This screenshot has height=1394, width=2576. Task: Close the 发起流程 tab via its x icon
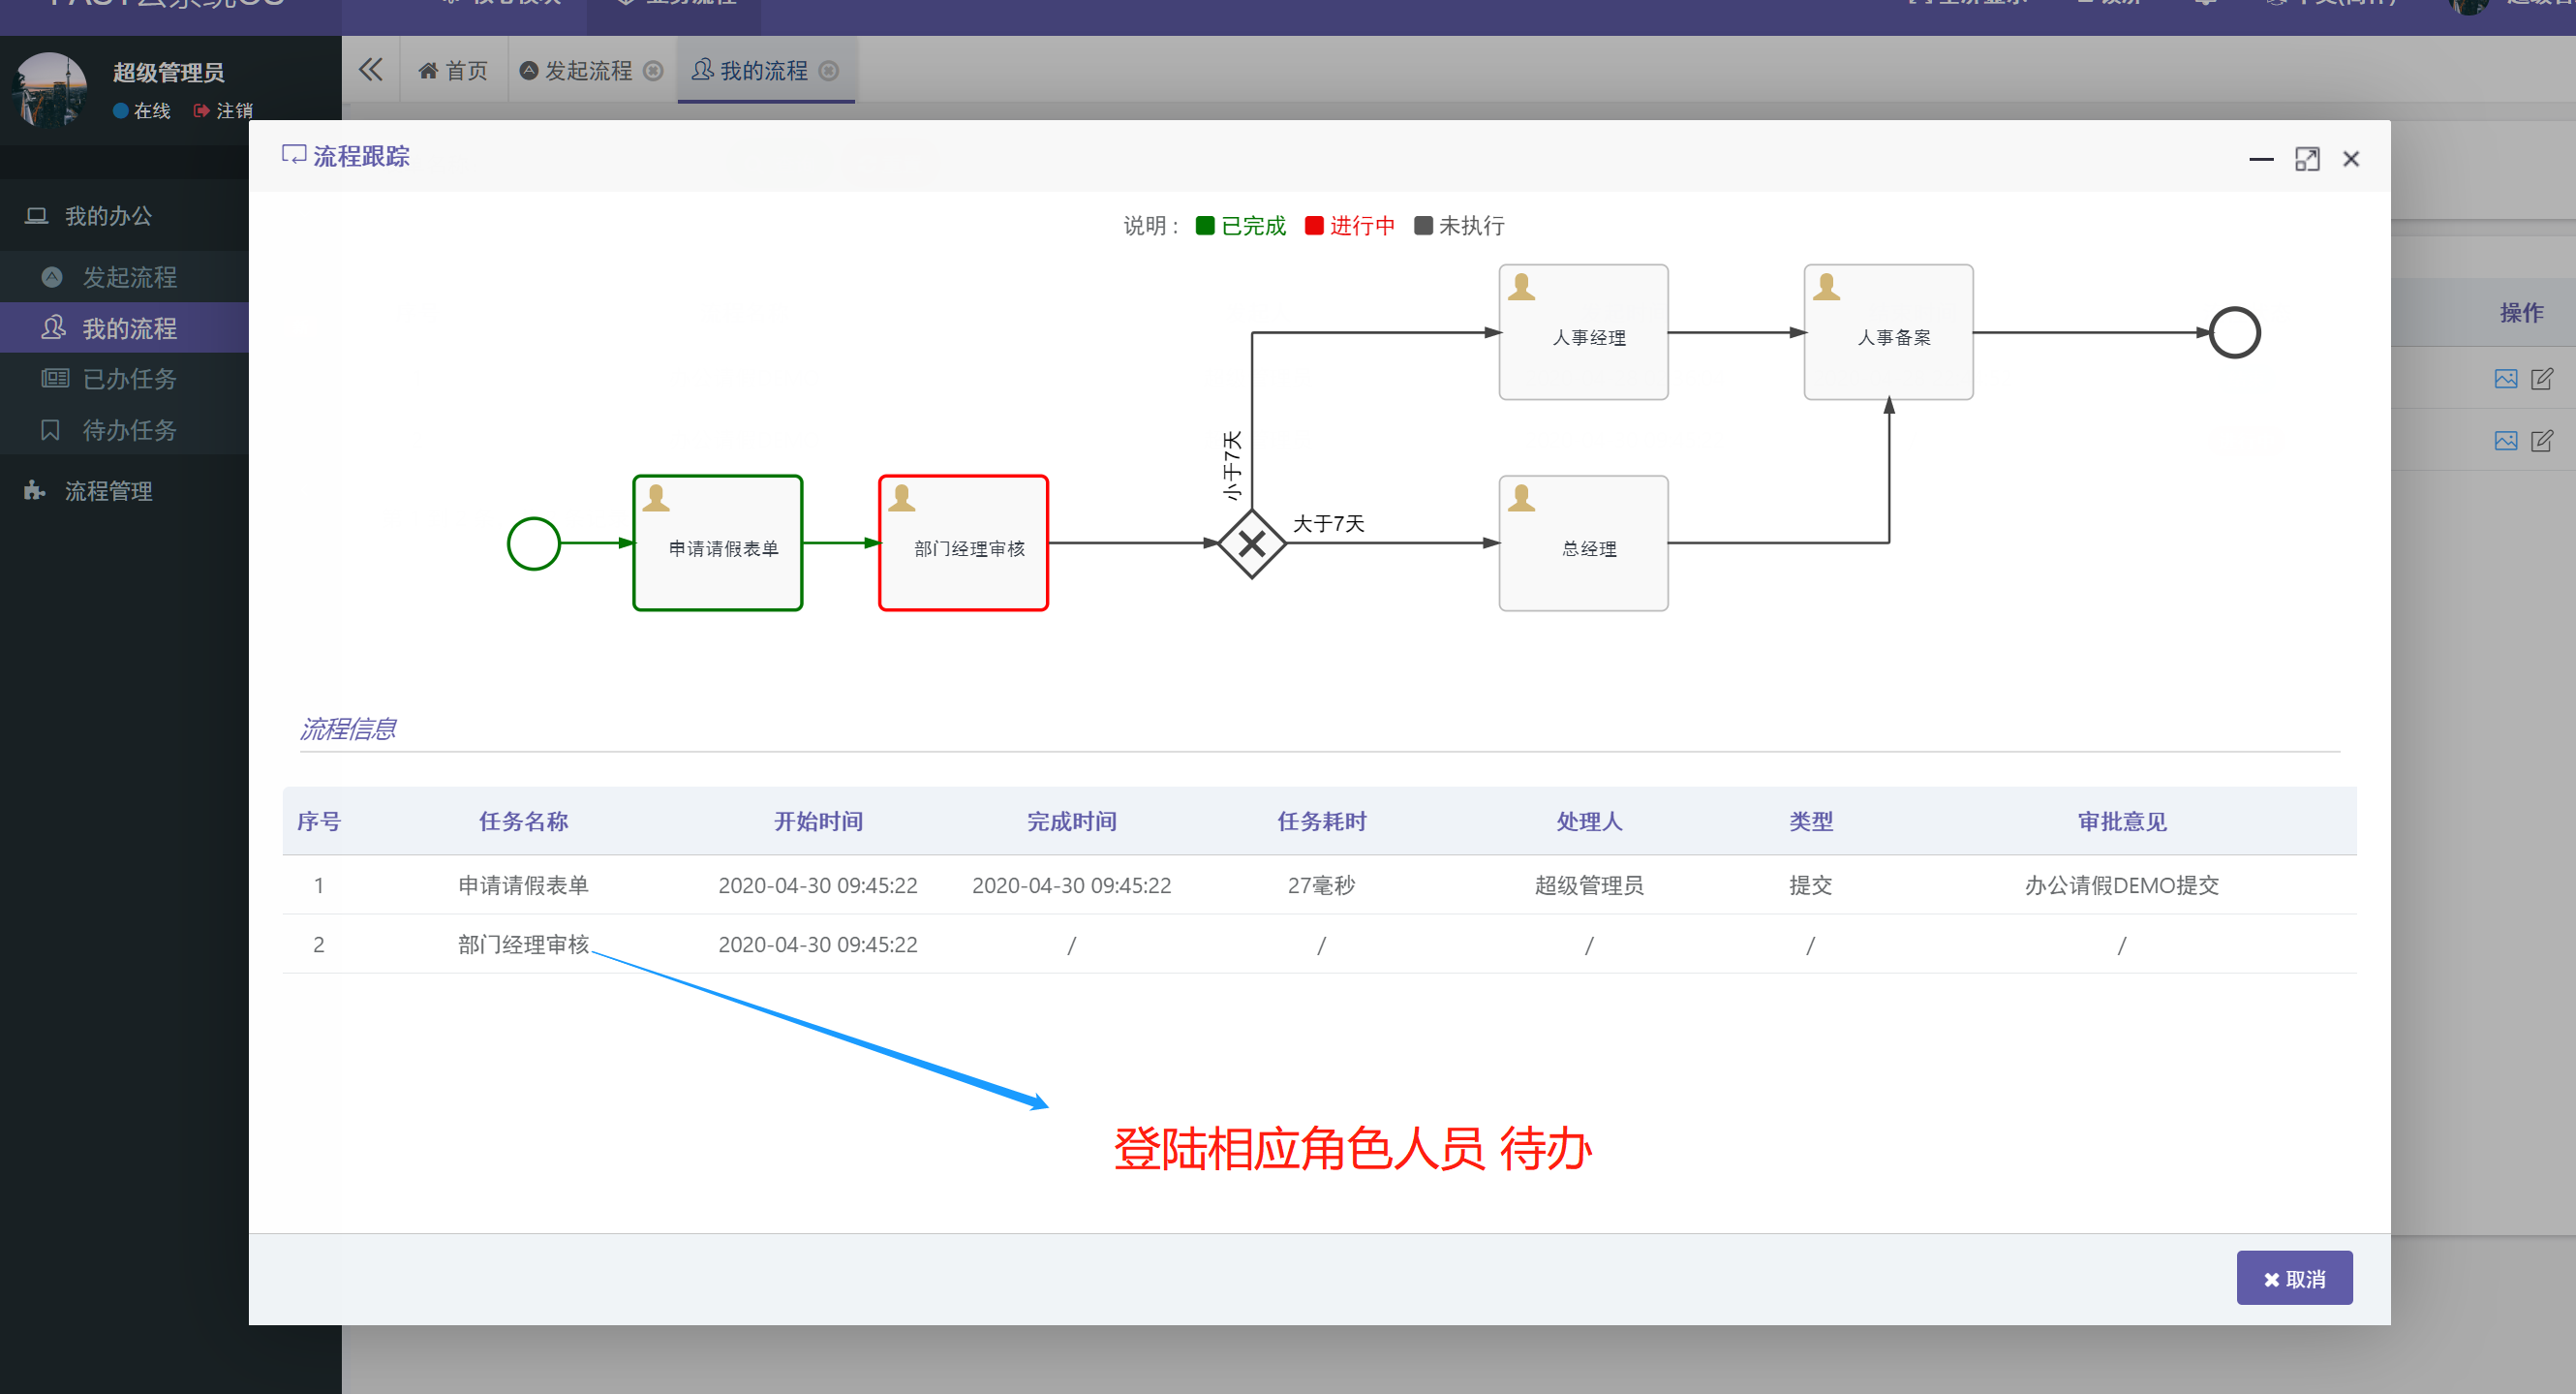tap(653, 71)
